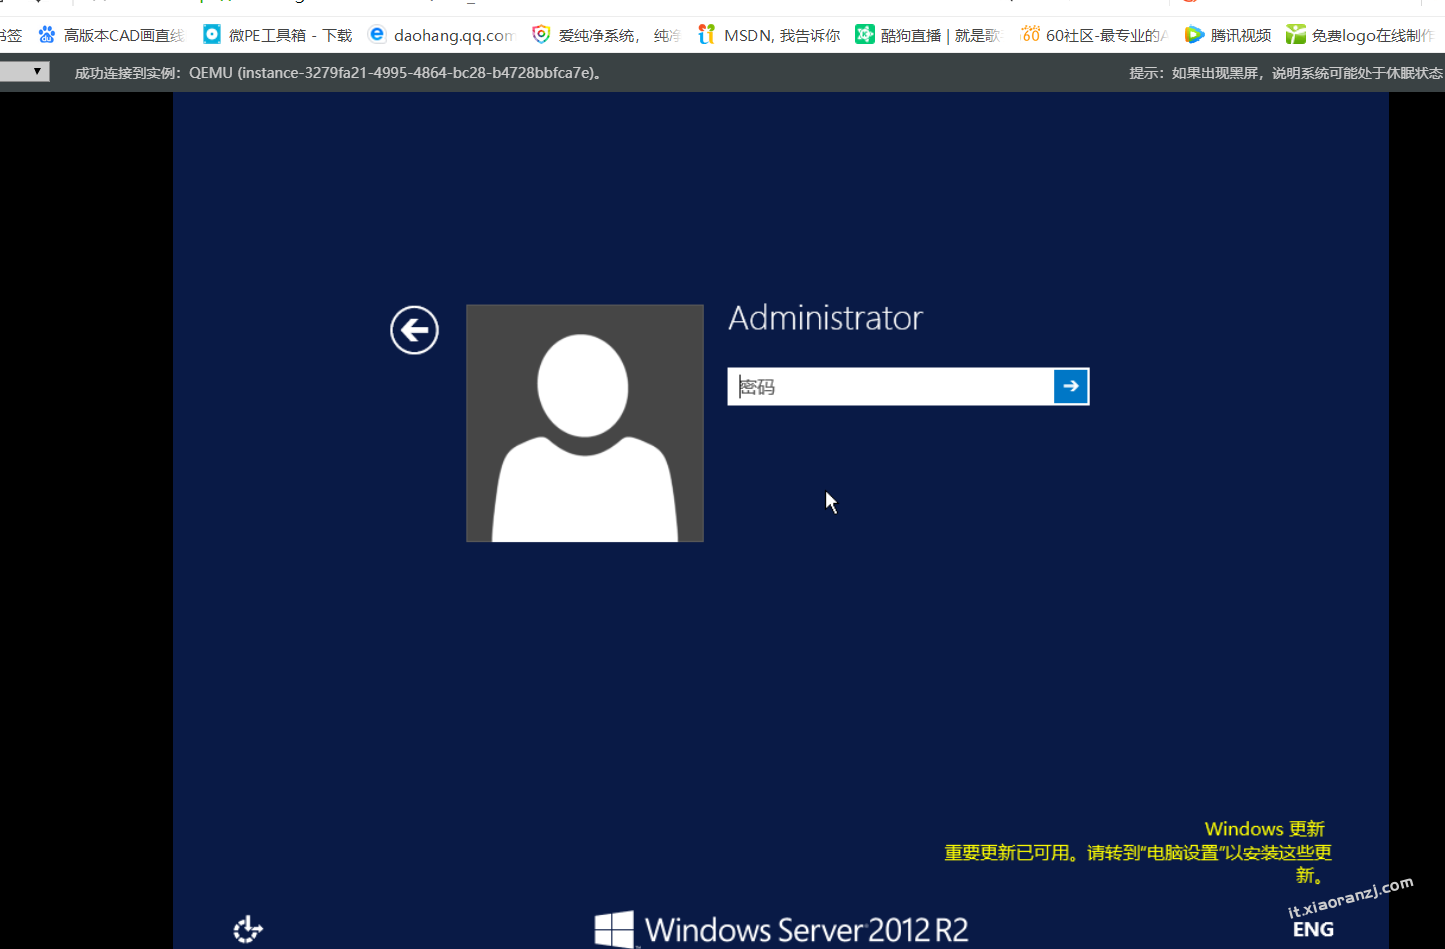
Task: Open the daohang.qq.com bookmark
Action: (442, 35)
